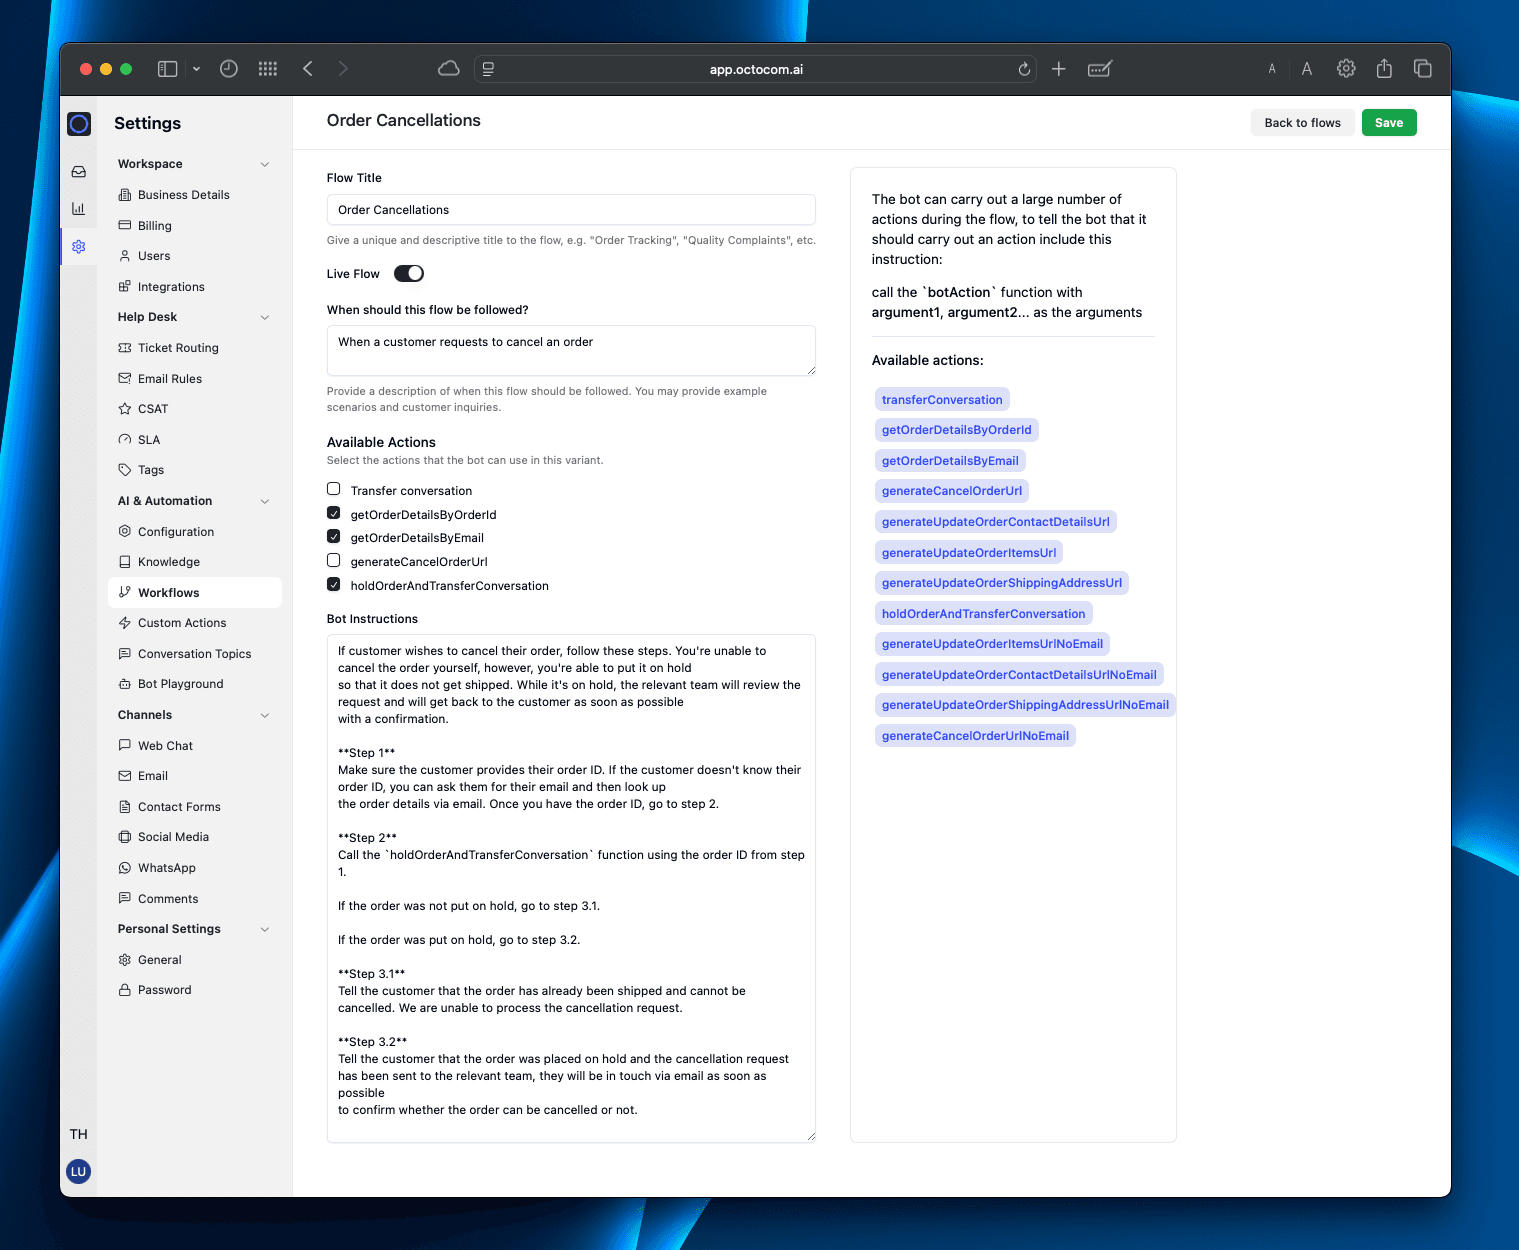This screenshot has height=1250, width=1519.
Task: Uncheck holdOrderAndTransferConversation checkbox
Action: [334, 585]
